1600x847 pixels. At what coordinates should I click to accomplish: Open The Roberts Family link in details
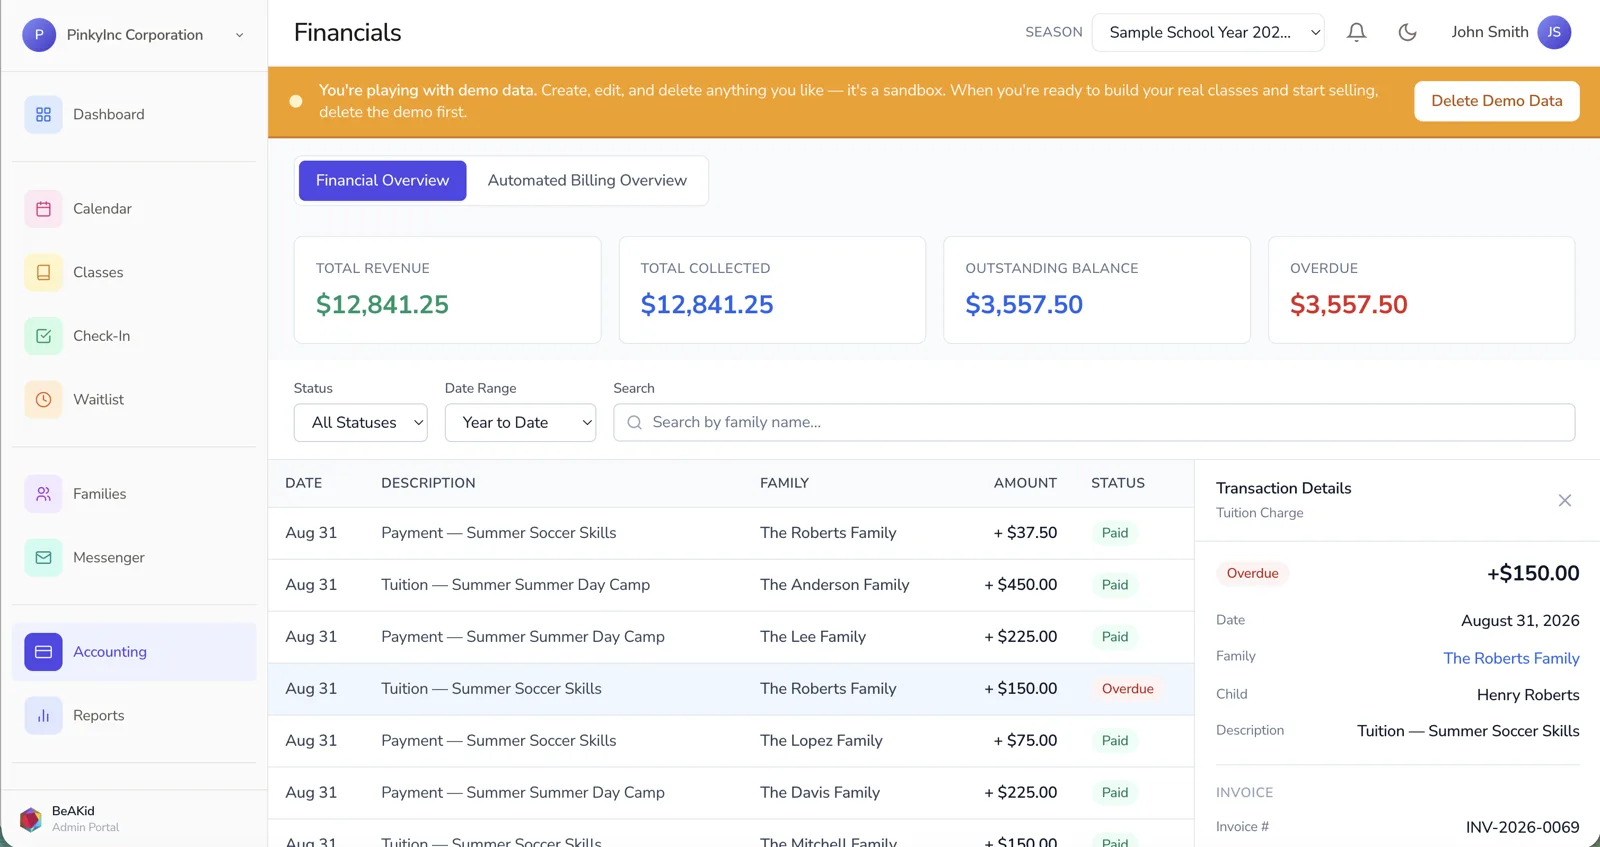1511,658
